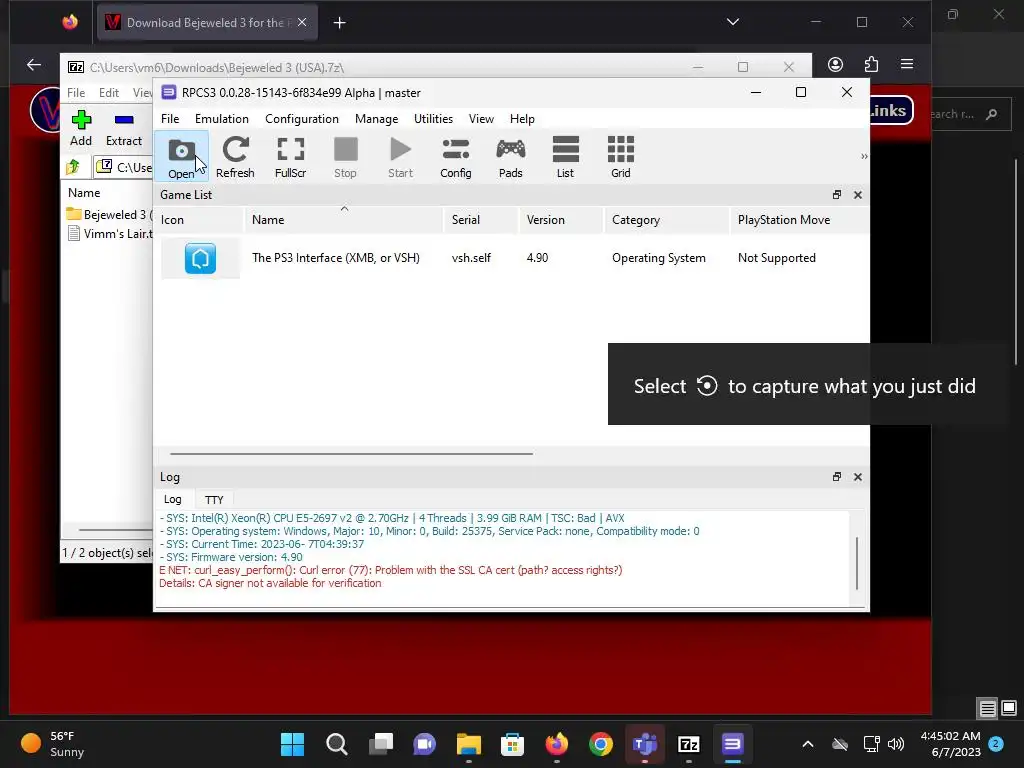Viewport: 1024px width, 768px height.
Task: Switch to the TTY tab
Action: [214, 500]
